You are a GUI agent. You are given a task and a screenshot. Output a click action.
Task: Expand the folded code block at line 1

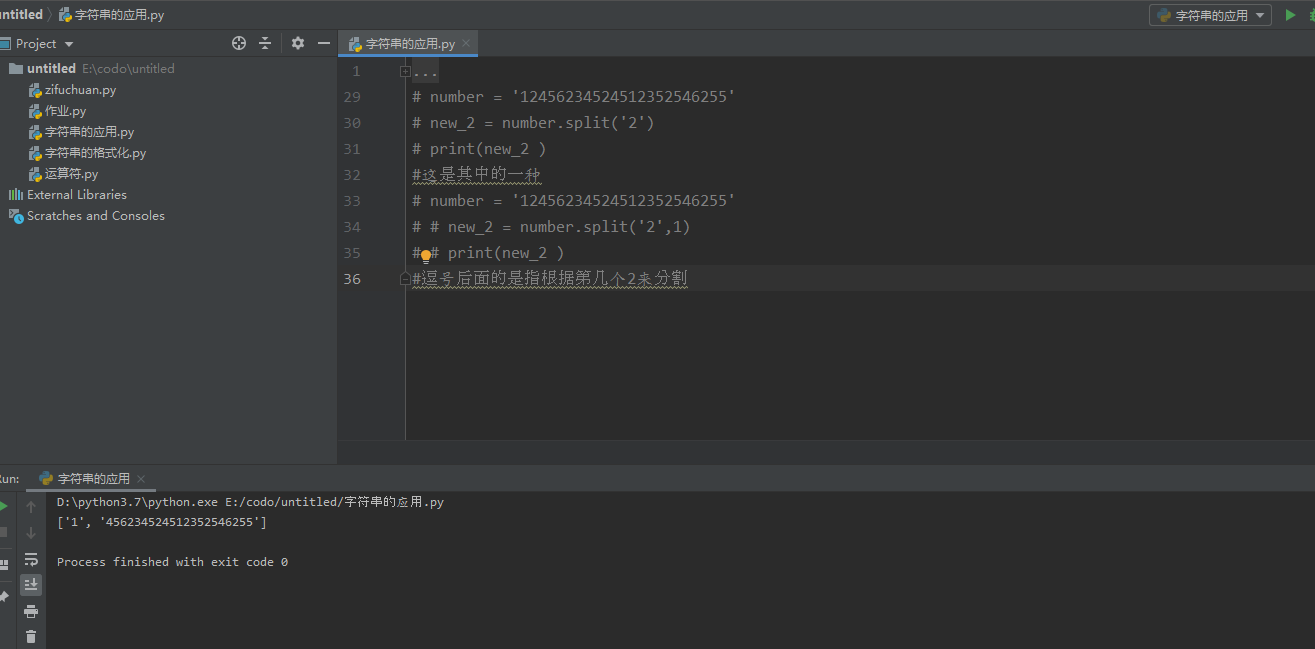[405, 71]
